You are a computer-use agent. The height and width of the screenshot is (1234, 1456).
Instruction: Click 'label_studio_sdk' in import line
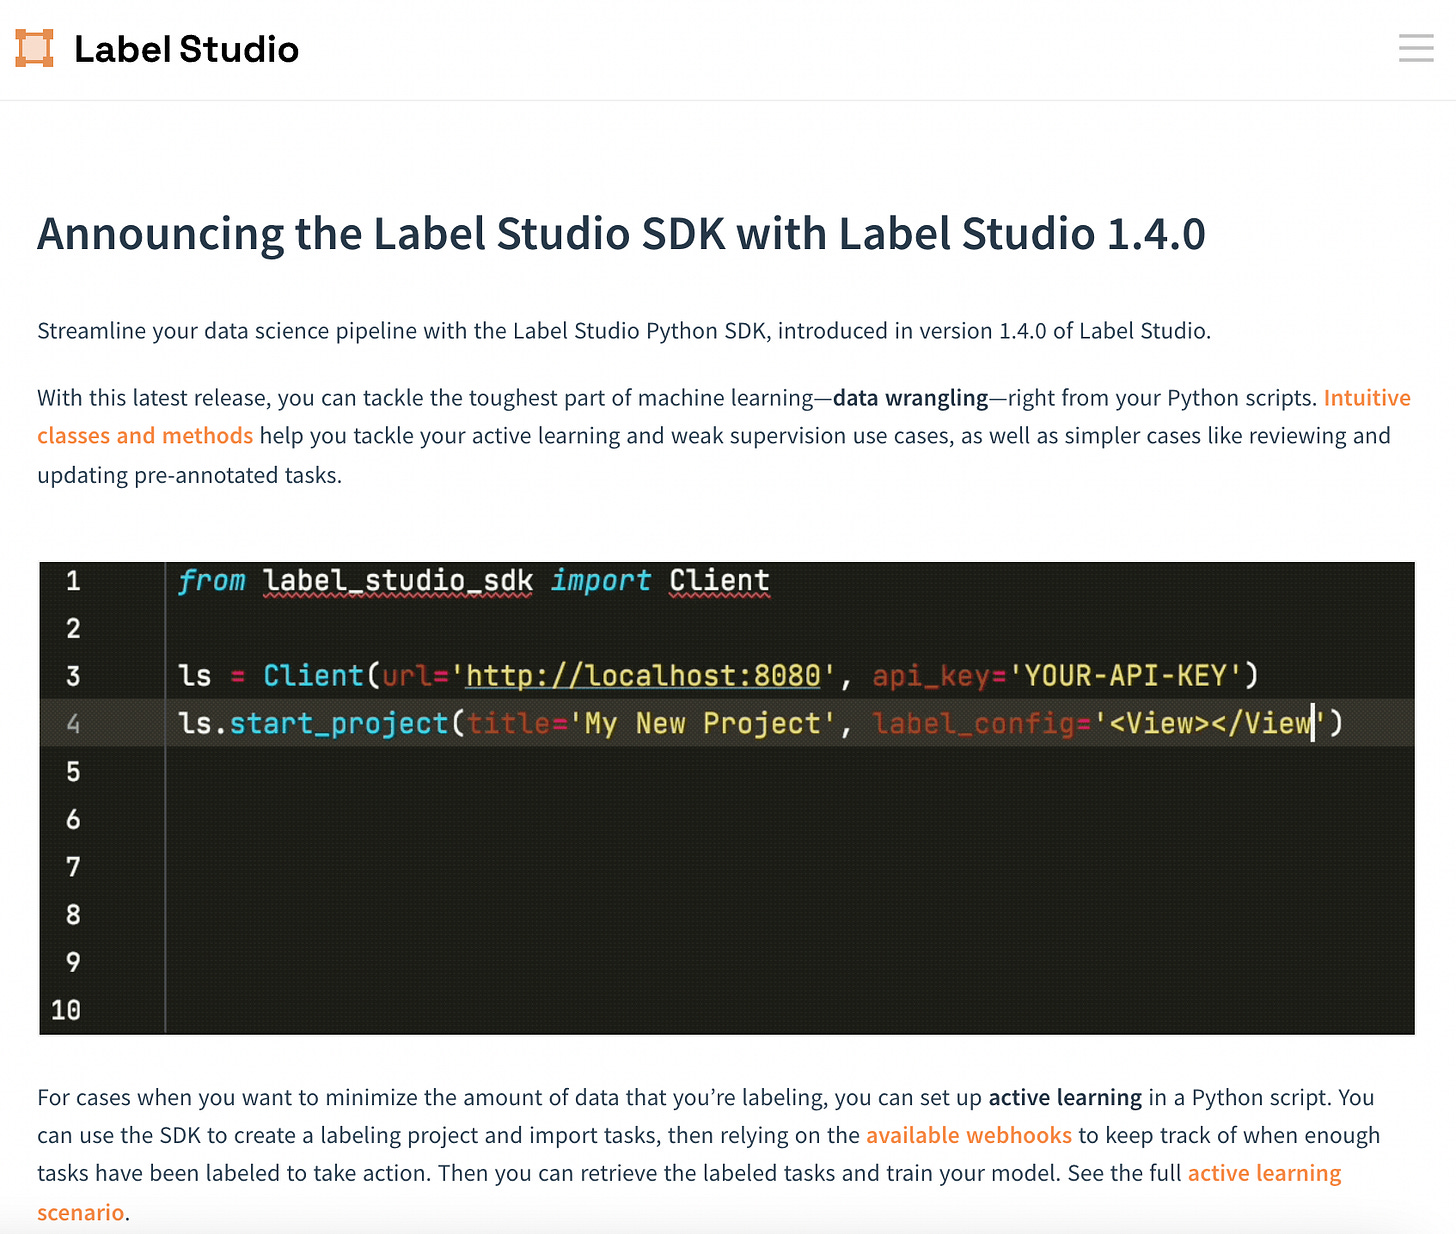(x=398, y=581)
